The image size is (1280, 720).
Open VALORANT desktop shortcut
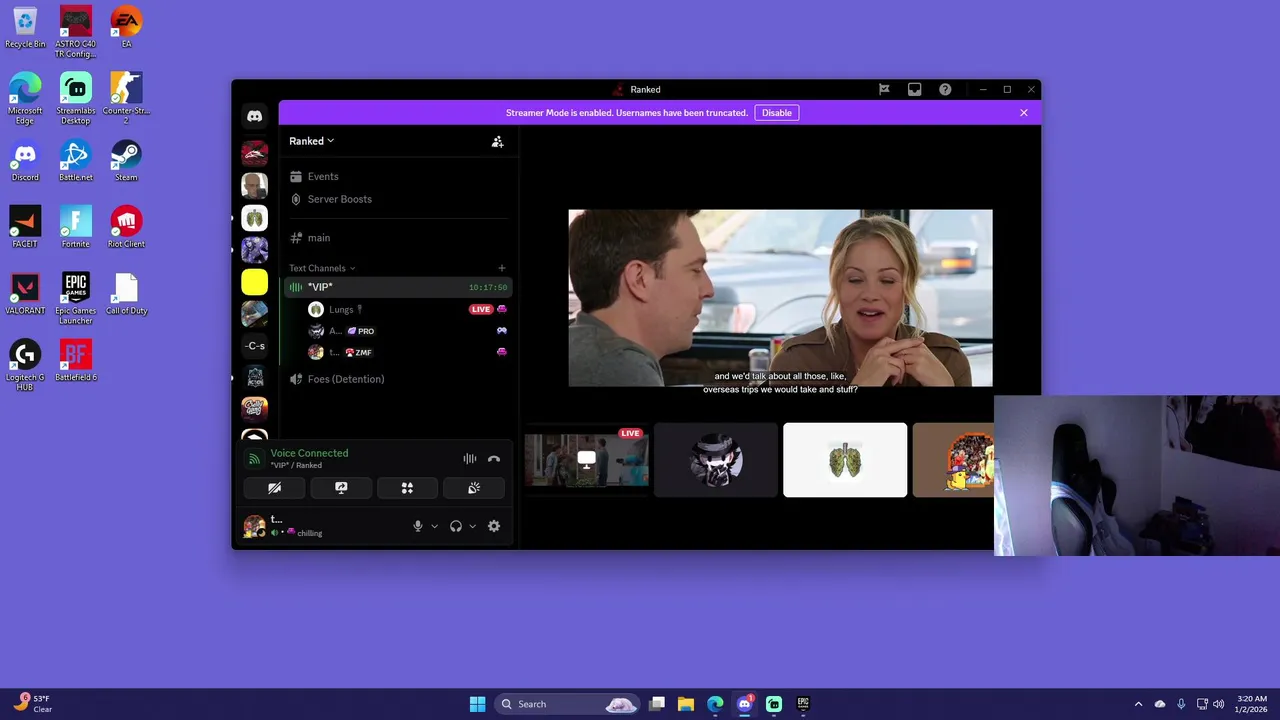25,294
